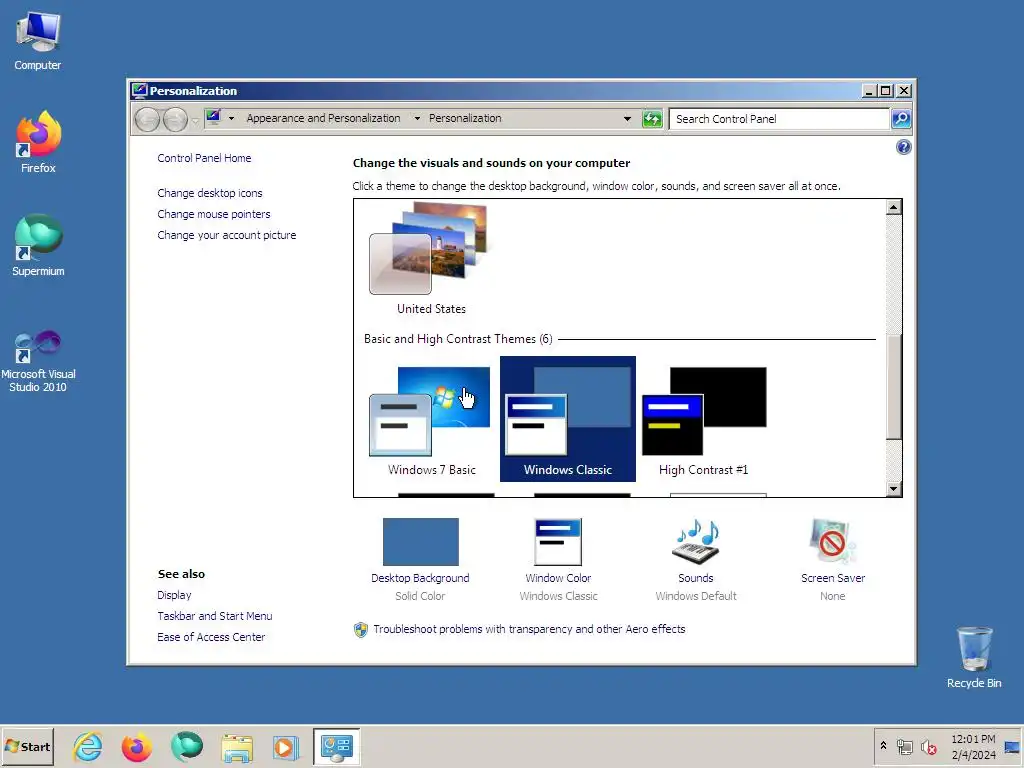This screenshot has width=1024, height=768.
Task: Click the search magnifier button
Action: [x=901, y=119]
